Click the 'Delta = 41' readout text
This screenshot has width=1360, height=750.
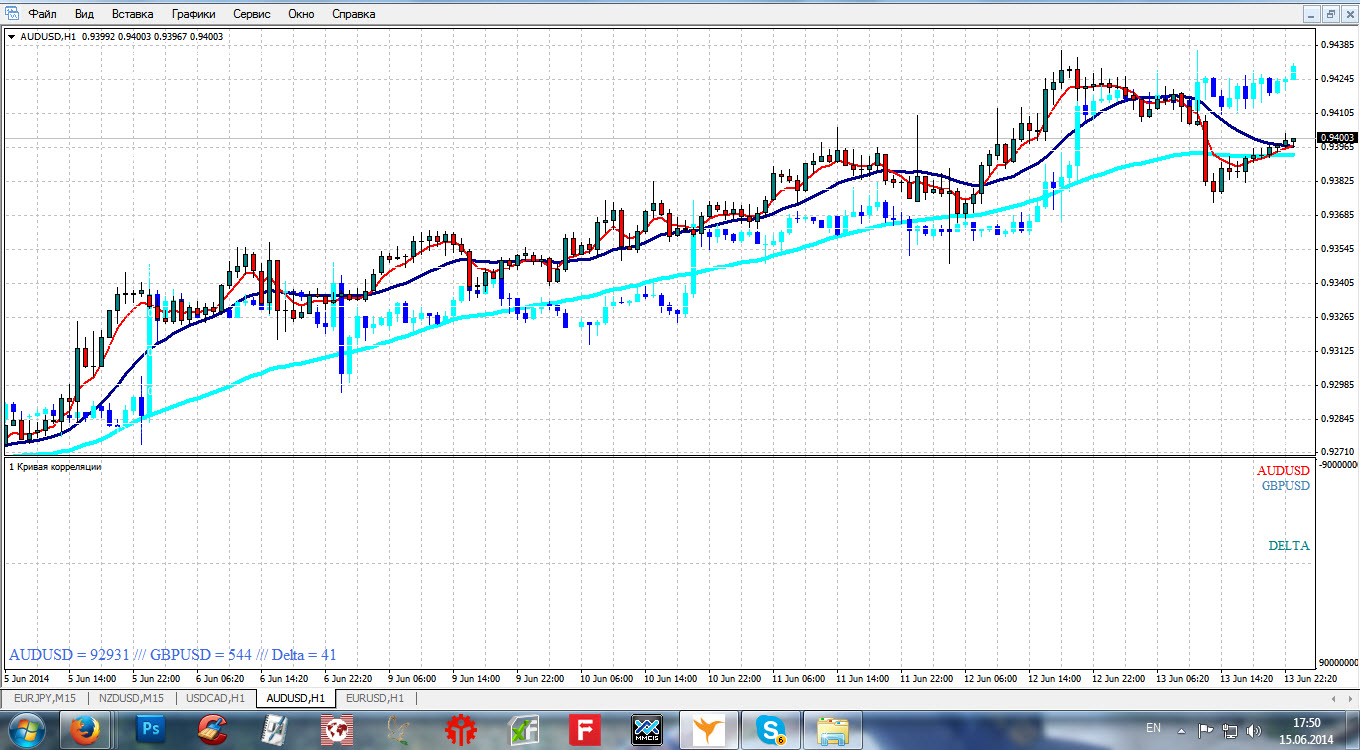(304, 655)
